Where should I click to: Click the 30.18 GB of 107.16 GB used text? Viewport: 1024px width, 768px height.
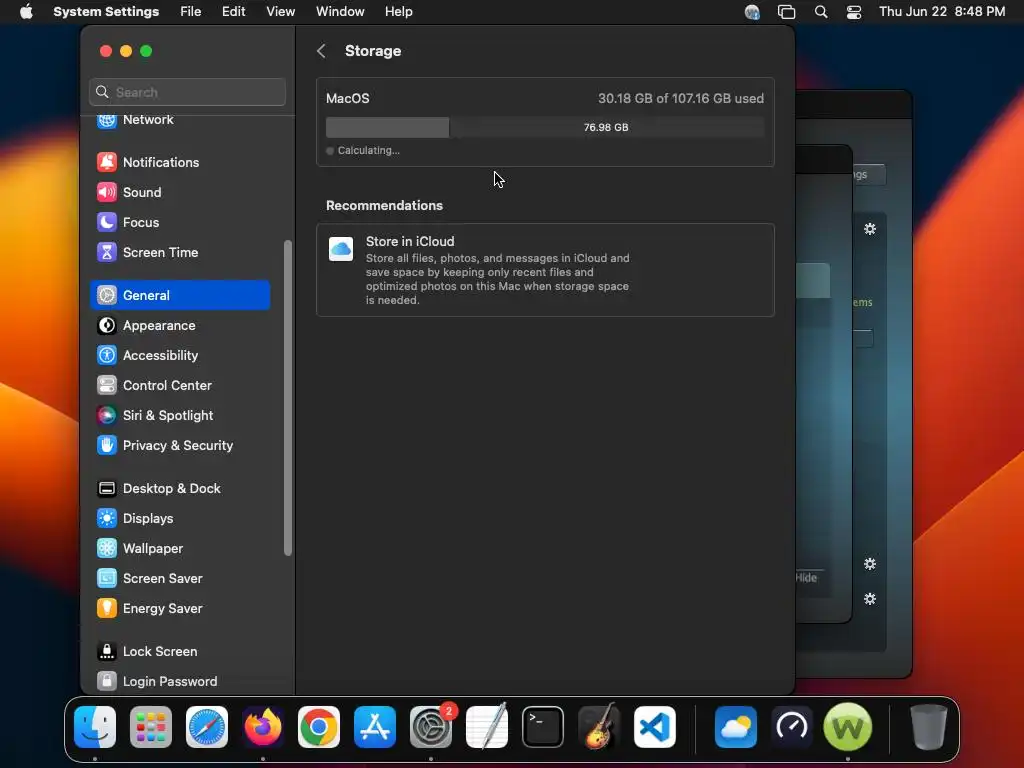680,99
